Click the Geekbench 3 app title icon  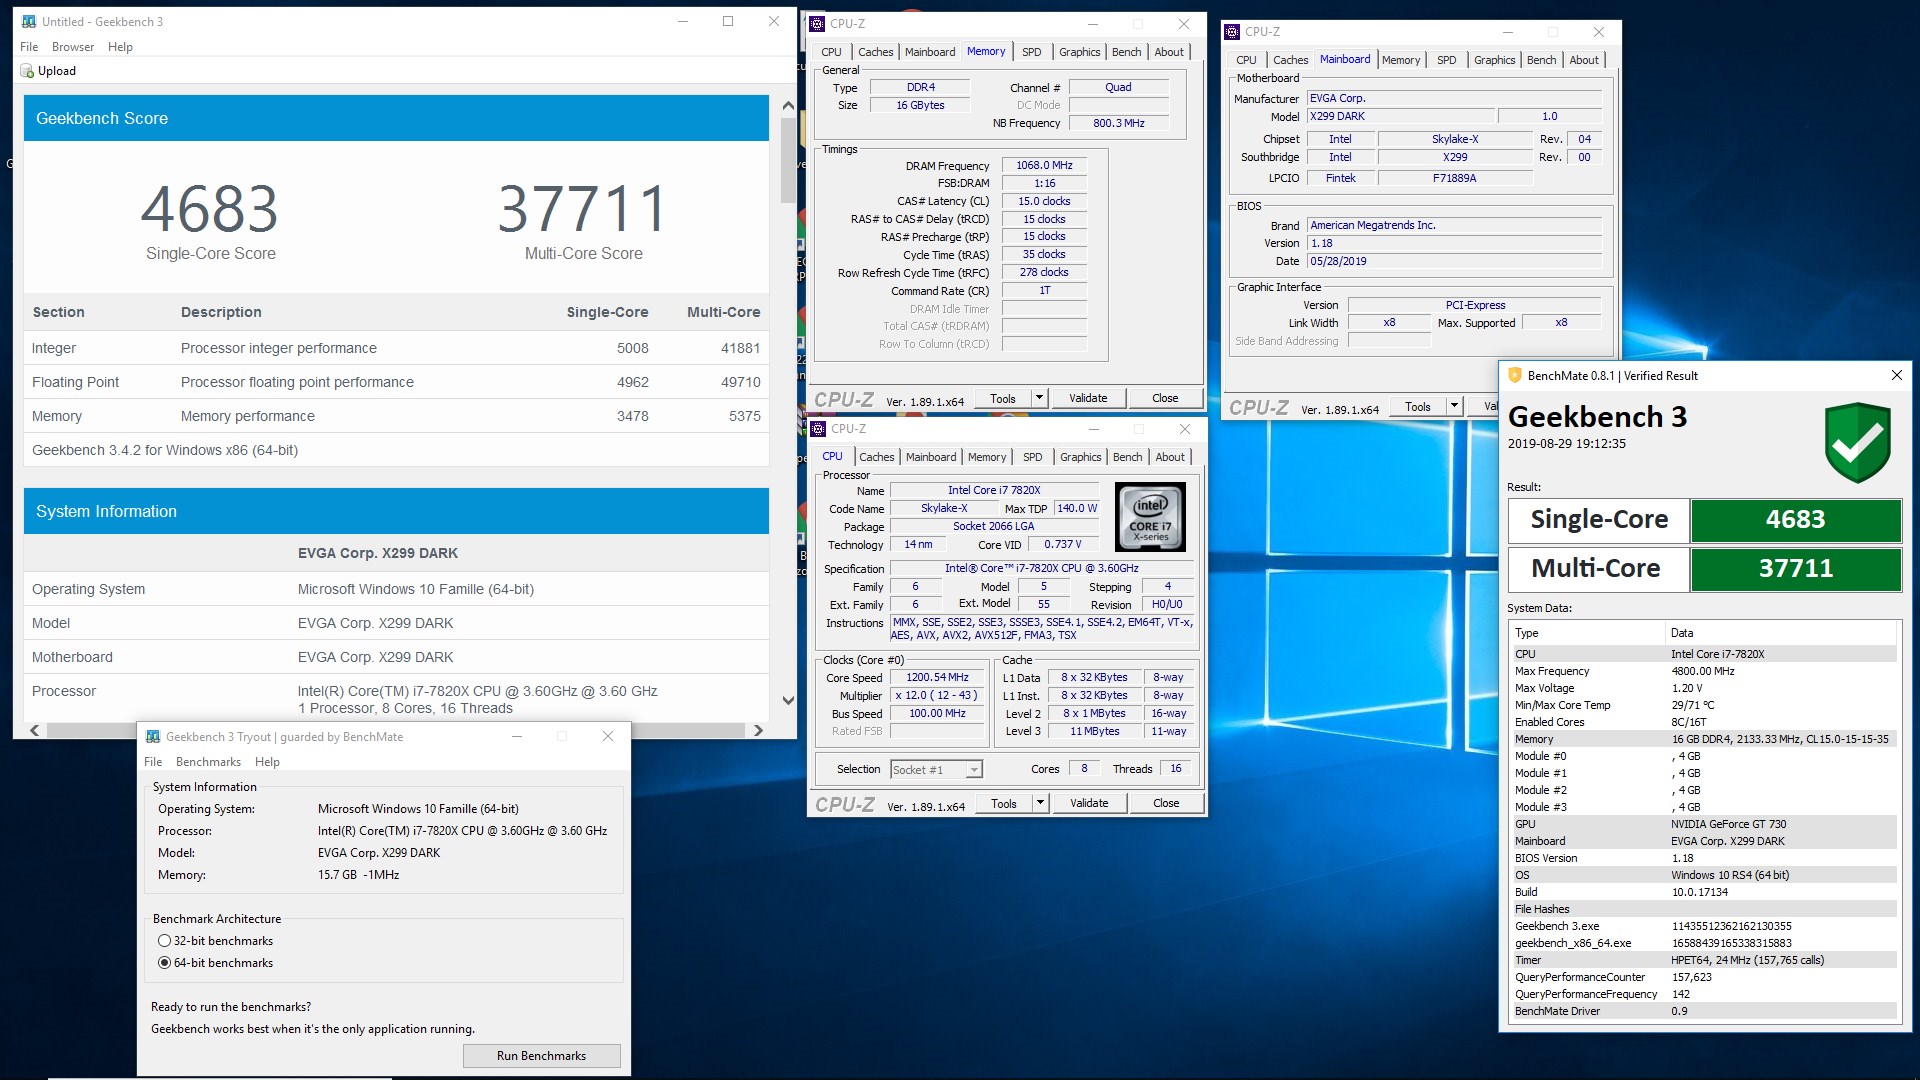point(28,21)
